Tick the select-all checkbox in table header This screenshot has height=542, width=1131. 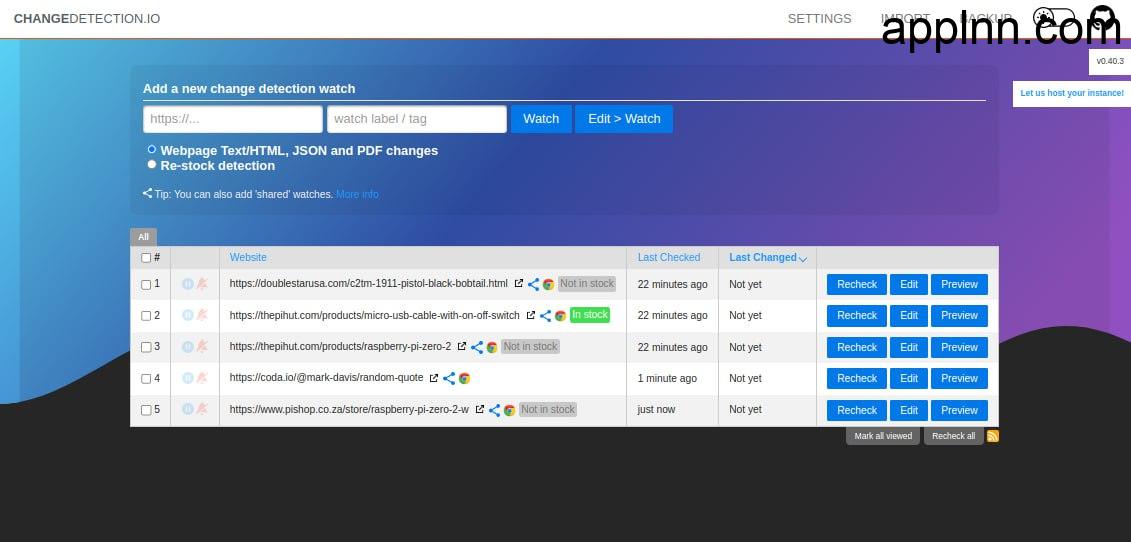tap(146, 258)
